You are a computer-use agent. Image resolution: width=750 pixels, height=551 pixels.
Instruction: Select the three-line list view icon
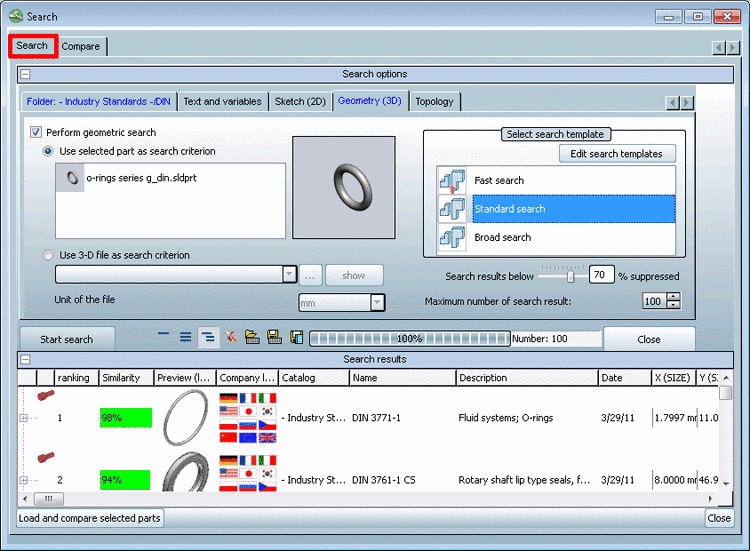(x=185, y=338)
